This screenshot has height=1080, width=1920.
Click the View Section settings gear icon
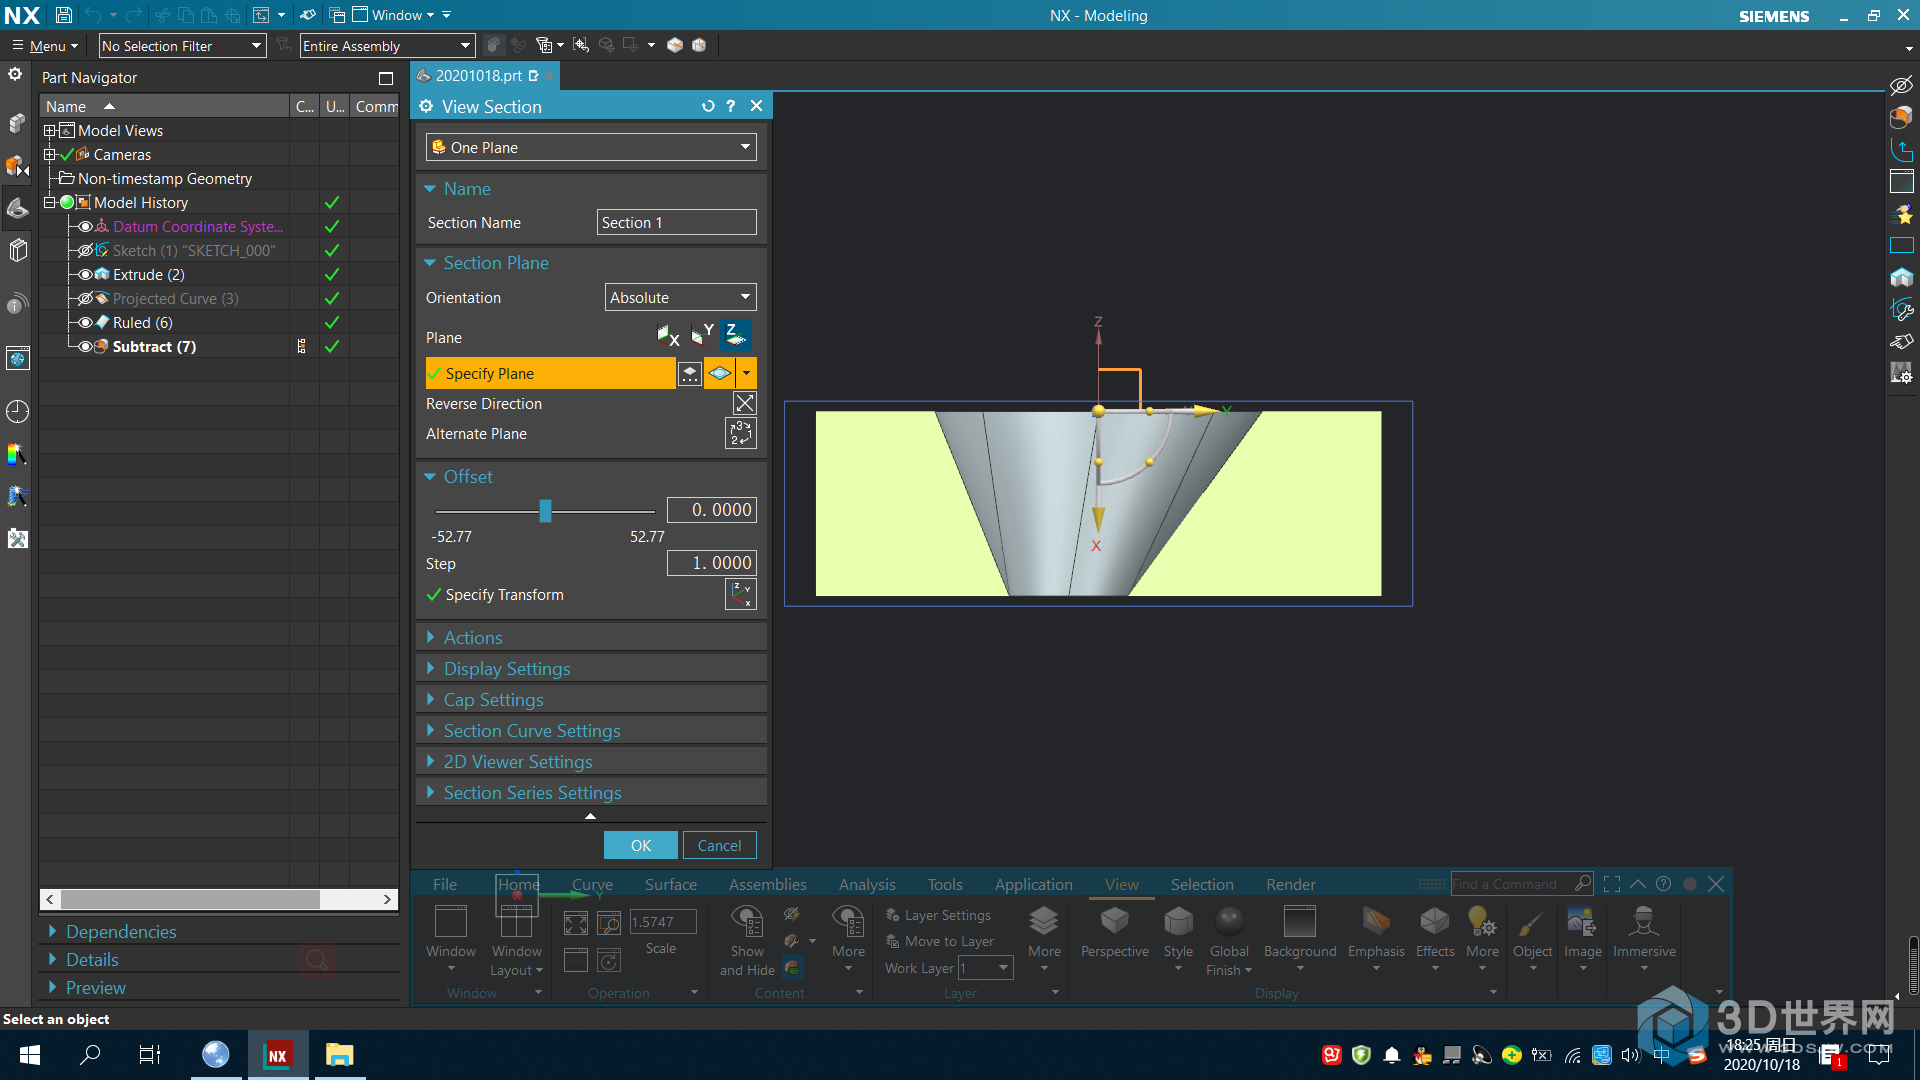tap(427, 107)
